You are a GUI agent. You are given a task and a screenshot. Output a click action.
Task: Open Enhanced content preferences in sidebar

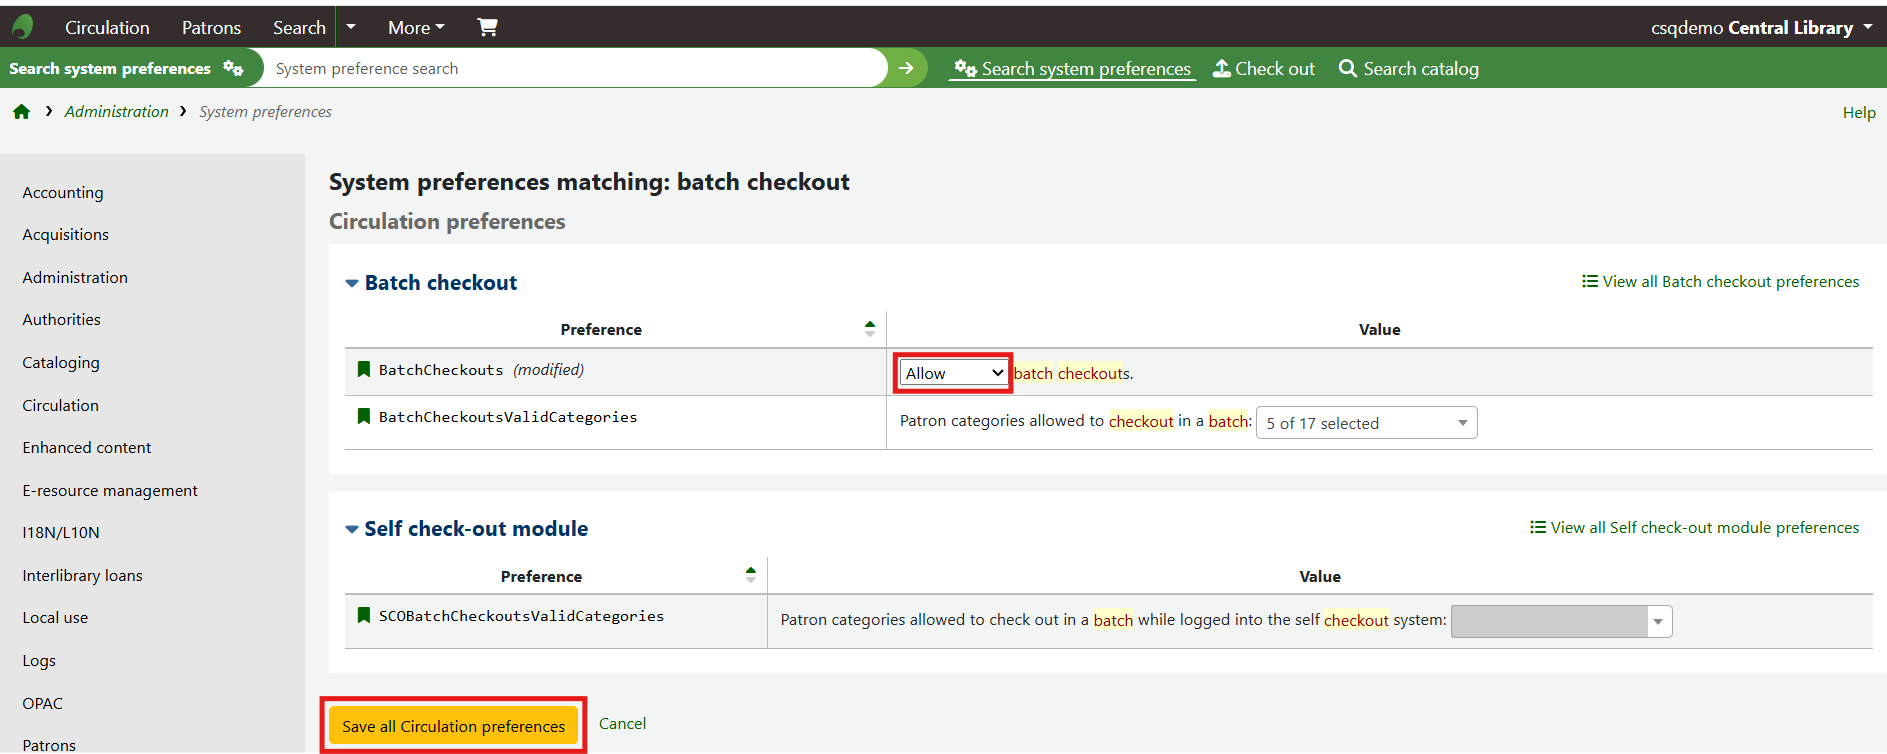pos(87,448)
